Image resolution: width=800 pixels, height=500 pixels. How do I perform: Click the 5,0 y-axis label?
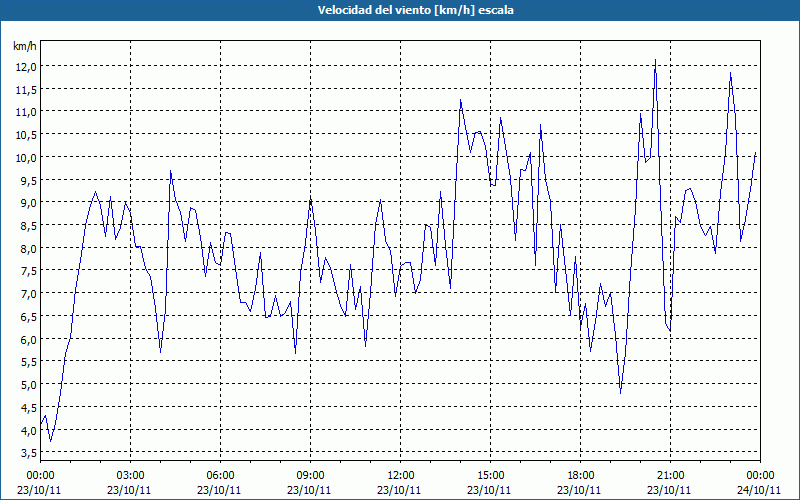(x=28, y=384)
